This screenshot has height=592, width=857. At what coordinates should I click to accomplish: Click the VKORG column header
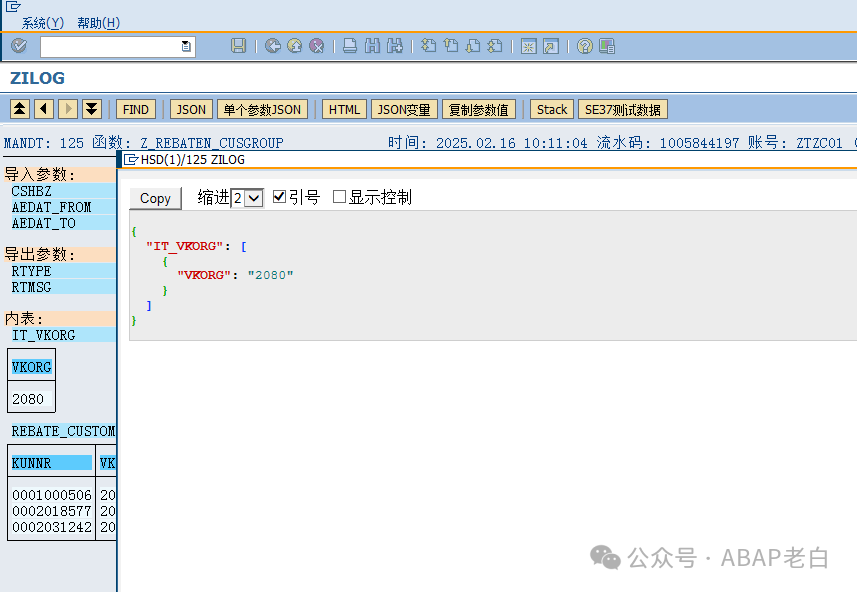(32, 367)
